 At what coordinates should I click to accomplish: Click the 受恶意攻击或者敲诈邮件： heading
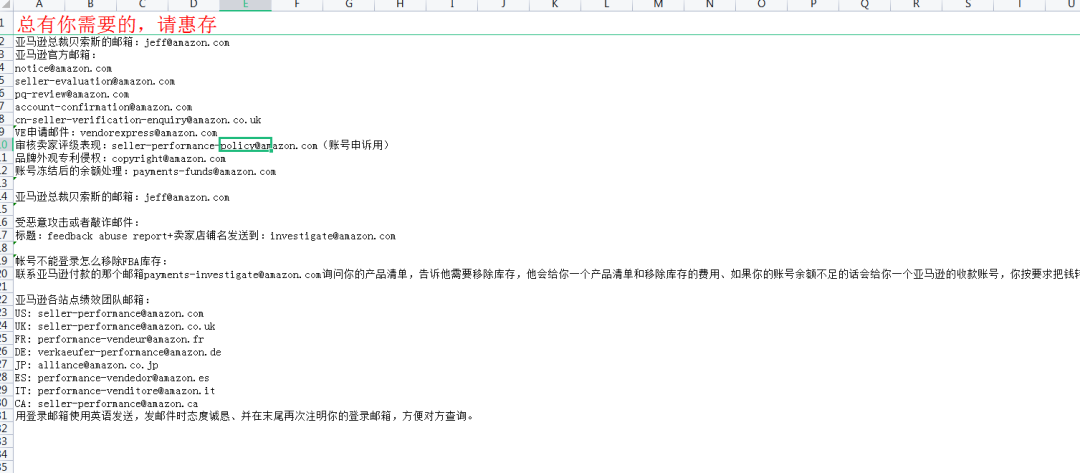[78, 223]
